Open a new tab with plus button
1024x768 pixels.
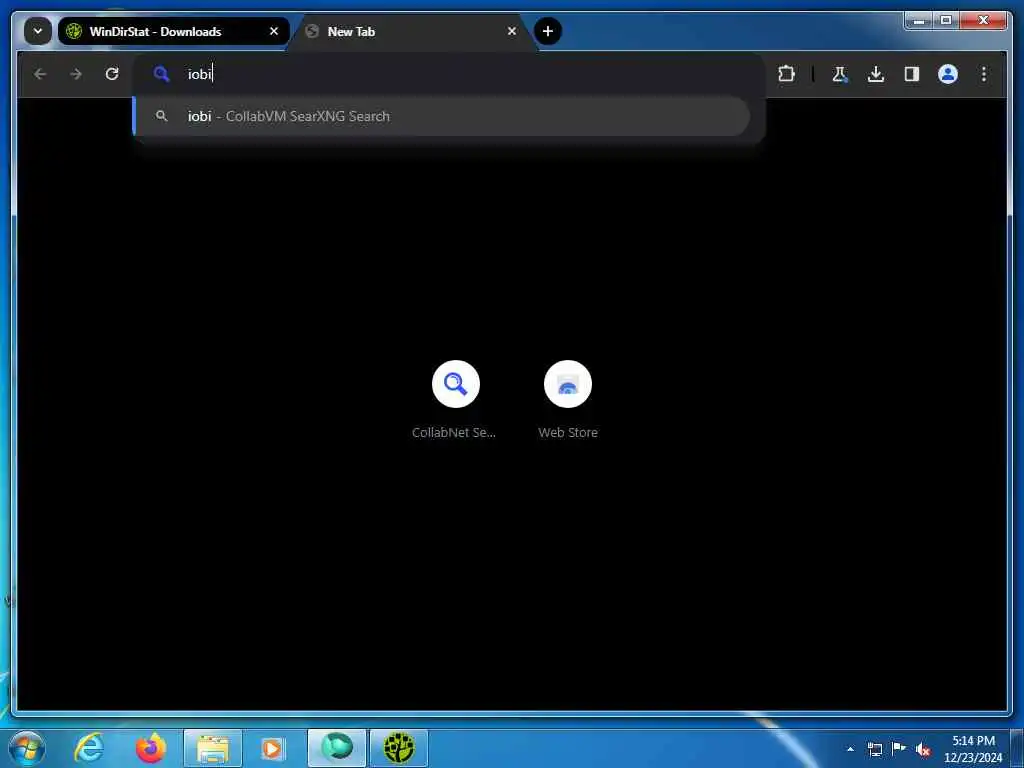[x=548, y=31]
